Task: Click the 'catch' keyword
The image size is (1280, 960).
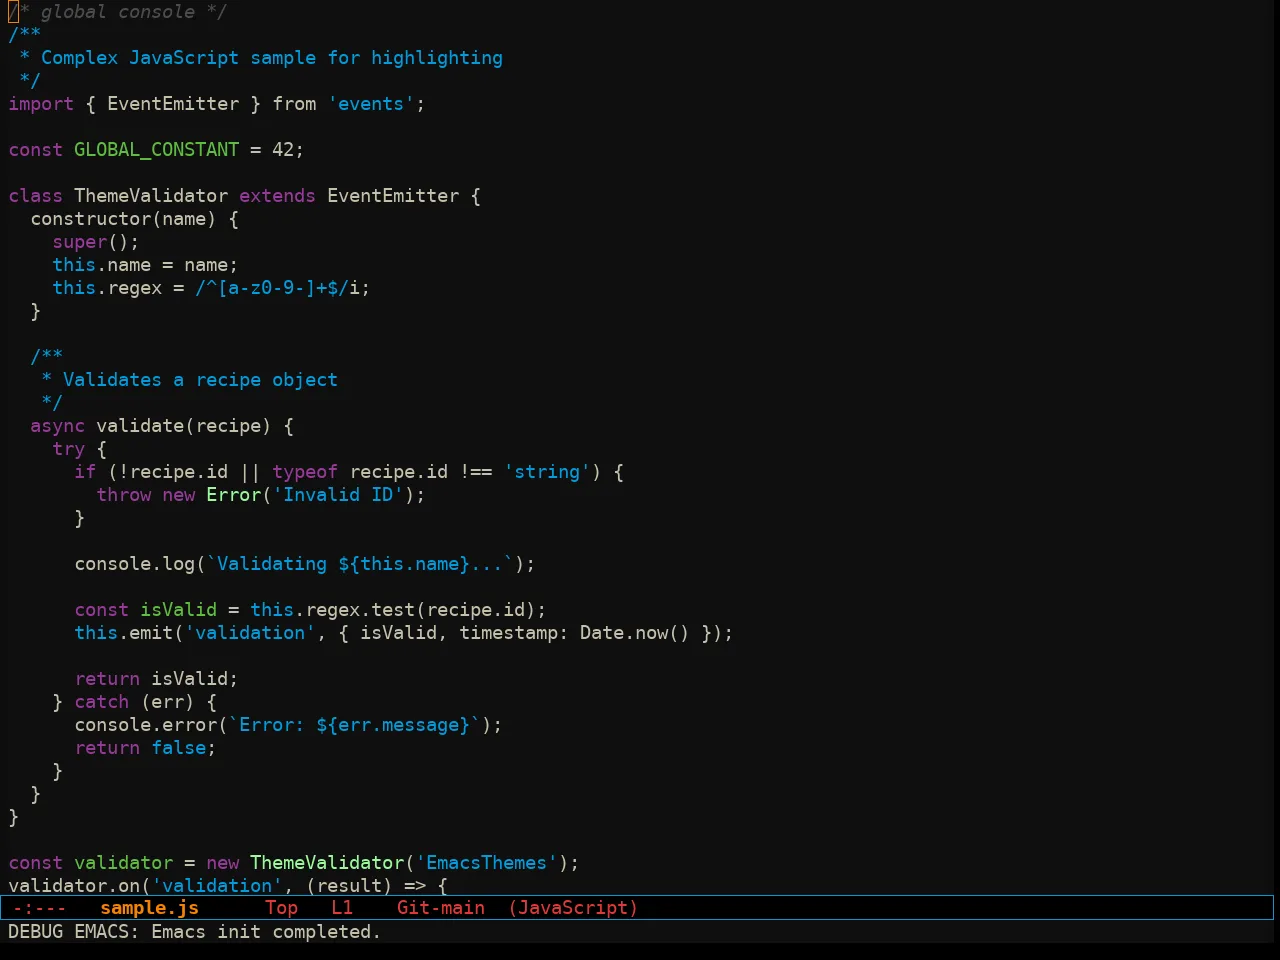Action: [101, 702]
